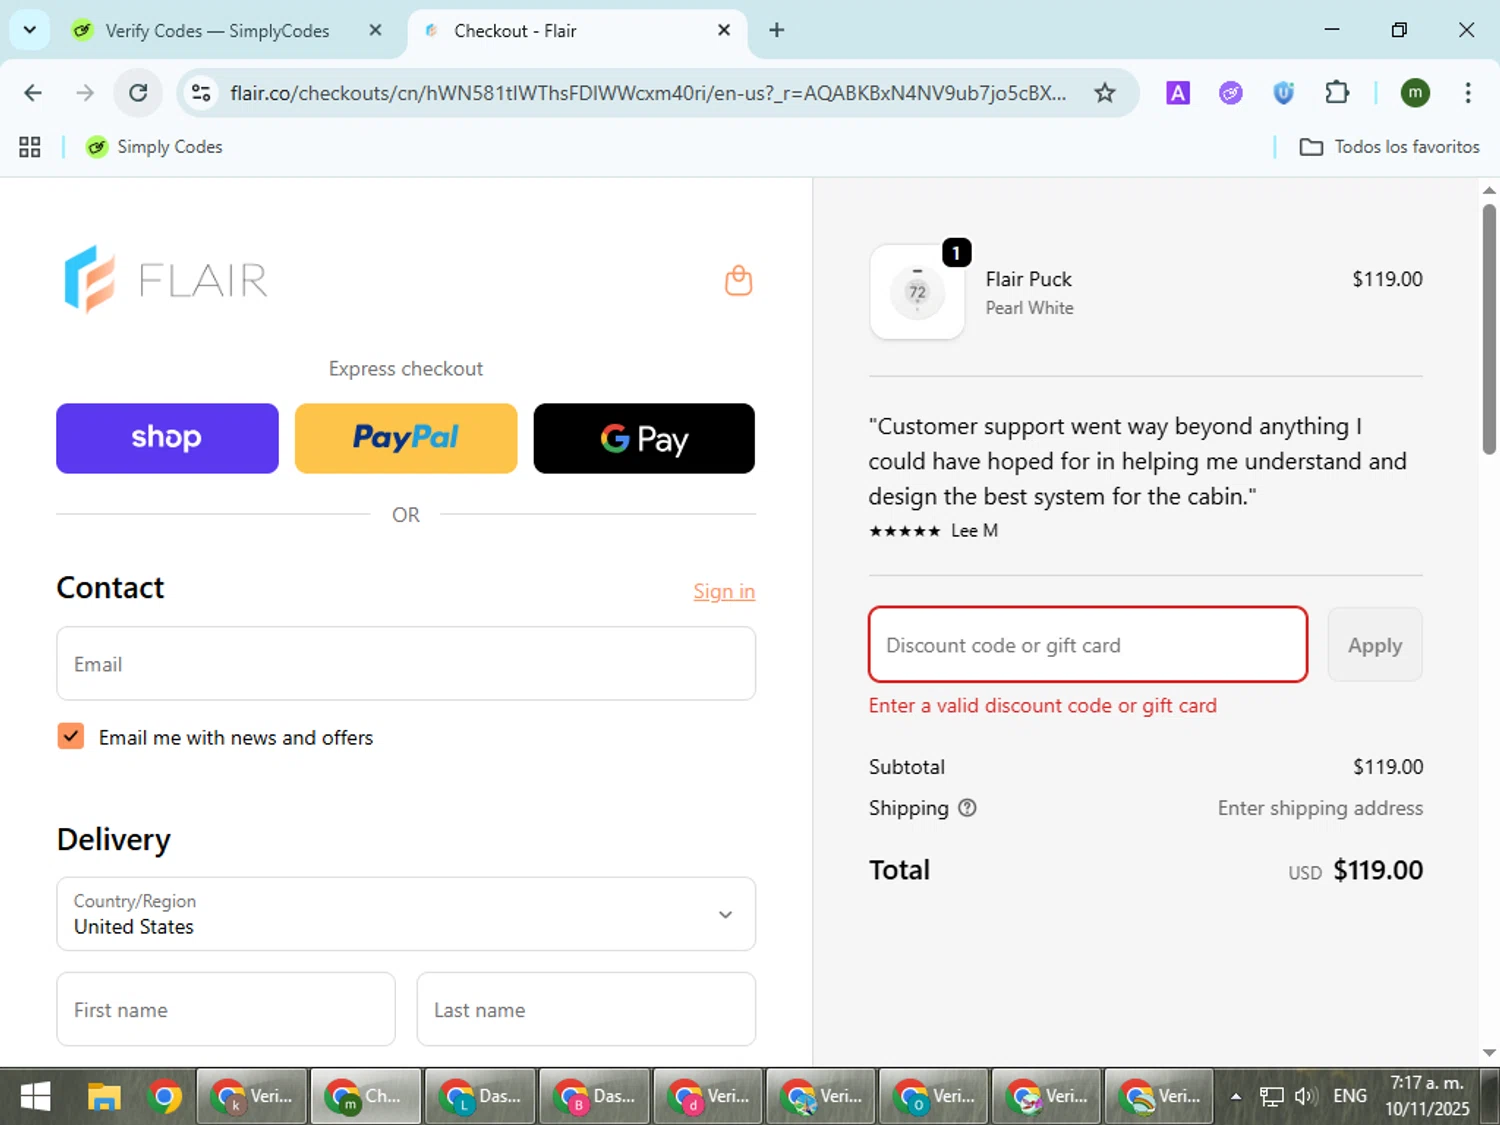
Task: Click the ENG language indicator
Action: tap(1349, 1096)
